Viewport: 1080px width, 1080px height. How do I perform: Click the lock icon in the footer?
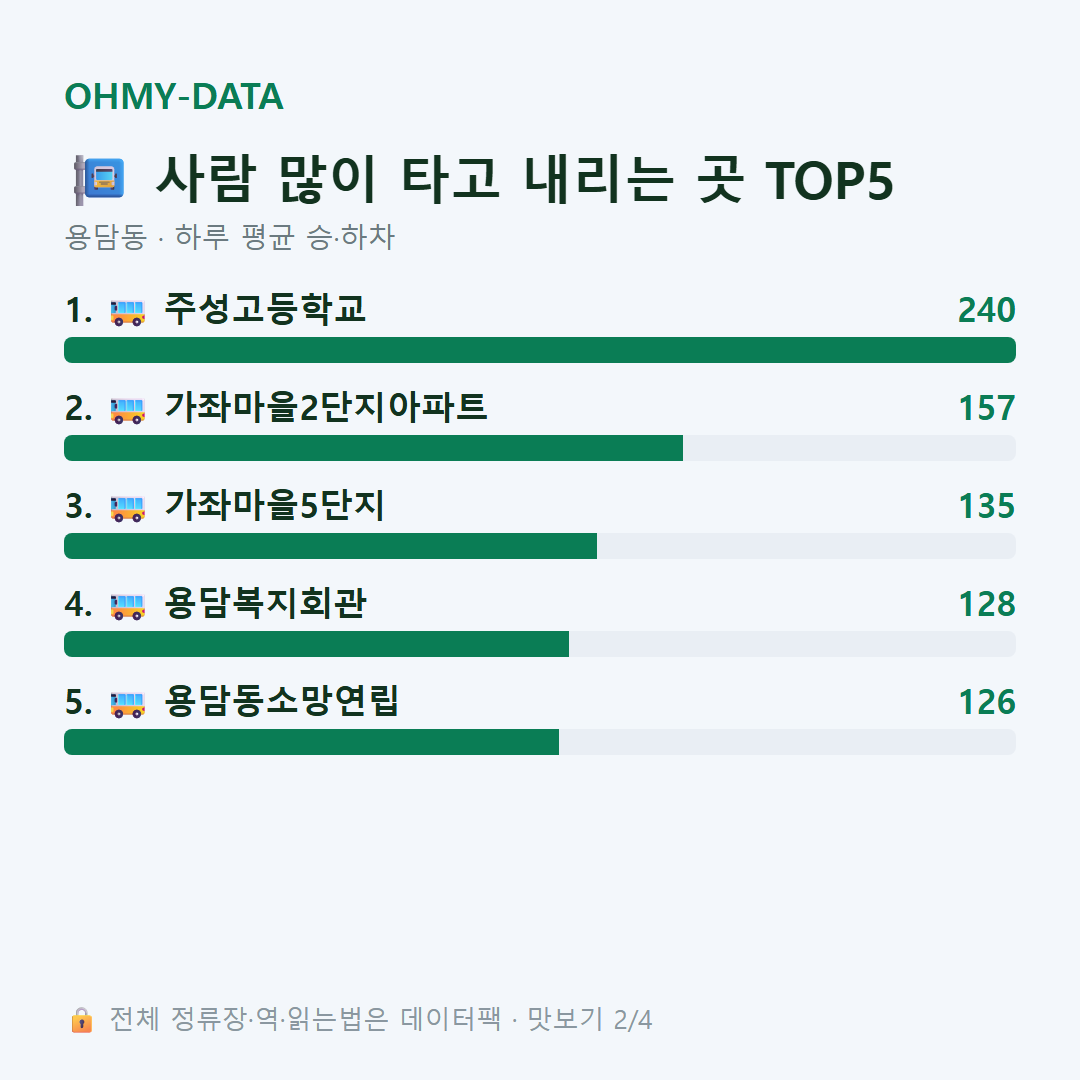click(81, 1019)
